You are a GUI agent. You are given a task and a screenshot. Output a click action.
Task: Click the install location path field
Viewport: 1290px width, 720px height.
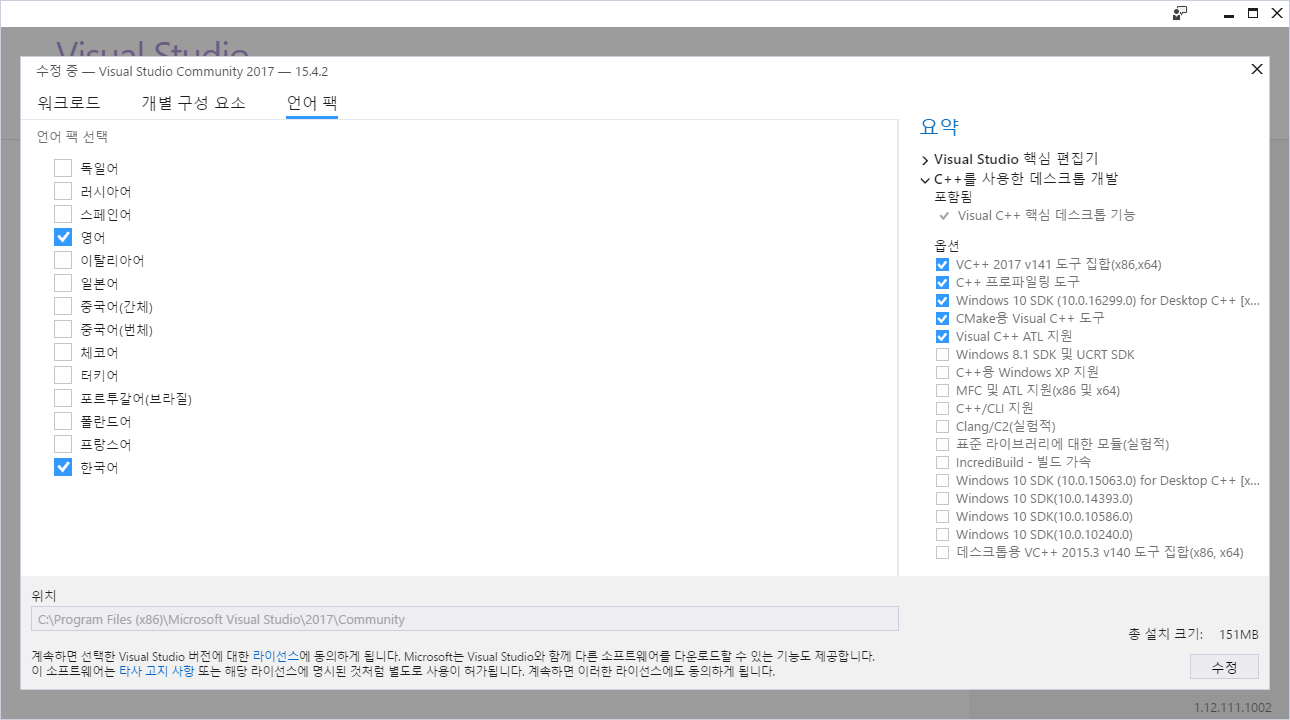click(x=465, y=619)
